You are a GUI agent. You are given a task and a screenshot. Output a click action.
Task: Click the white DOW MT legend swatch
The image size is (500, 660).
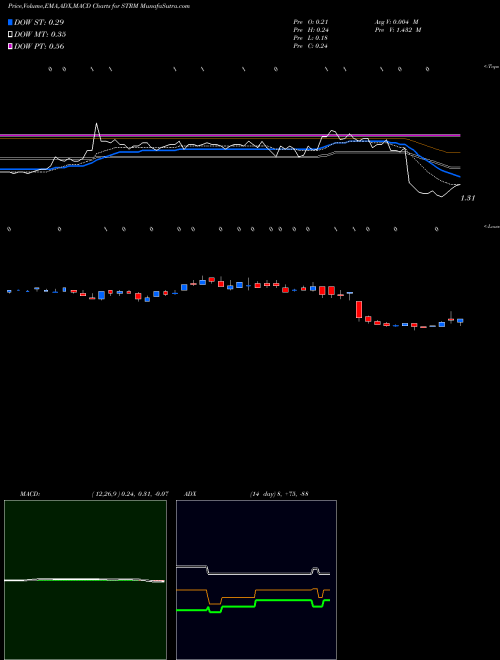pyautogui.click(x=10, y=34)
